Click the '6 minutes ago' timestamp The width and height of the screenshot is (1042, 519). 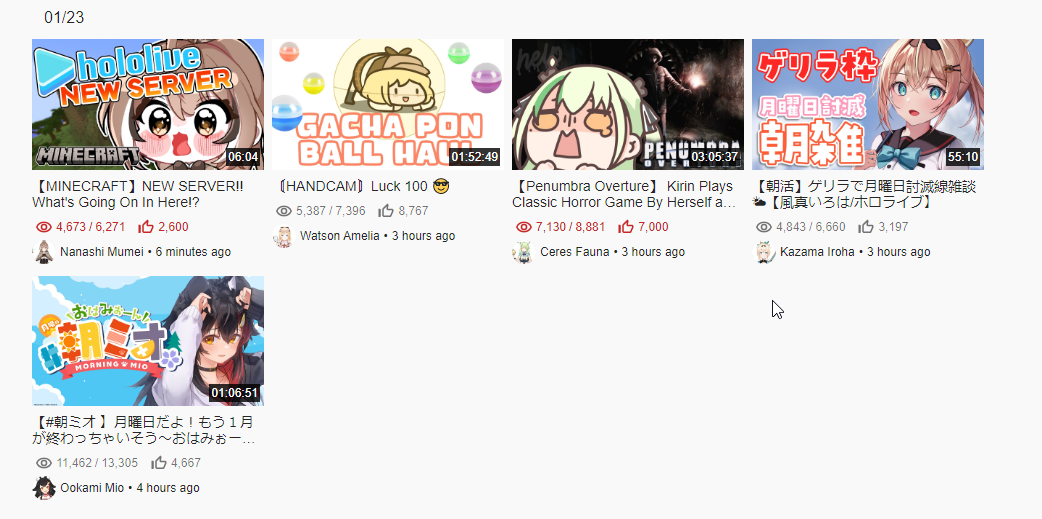(193, 252)
